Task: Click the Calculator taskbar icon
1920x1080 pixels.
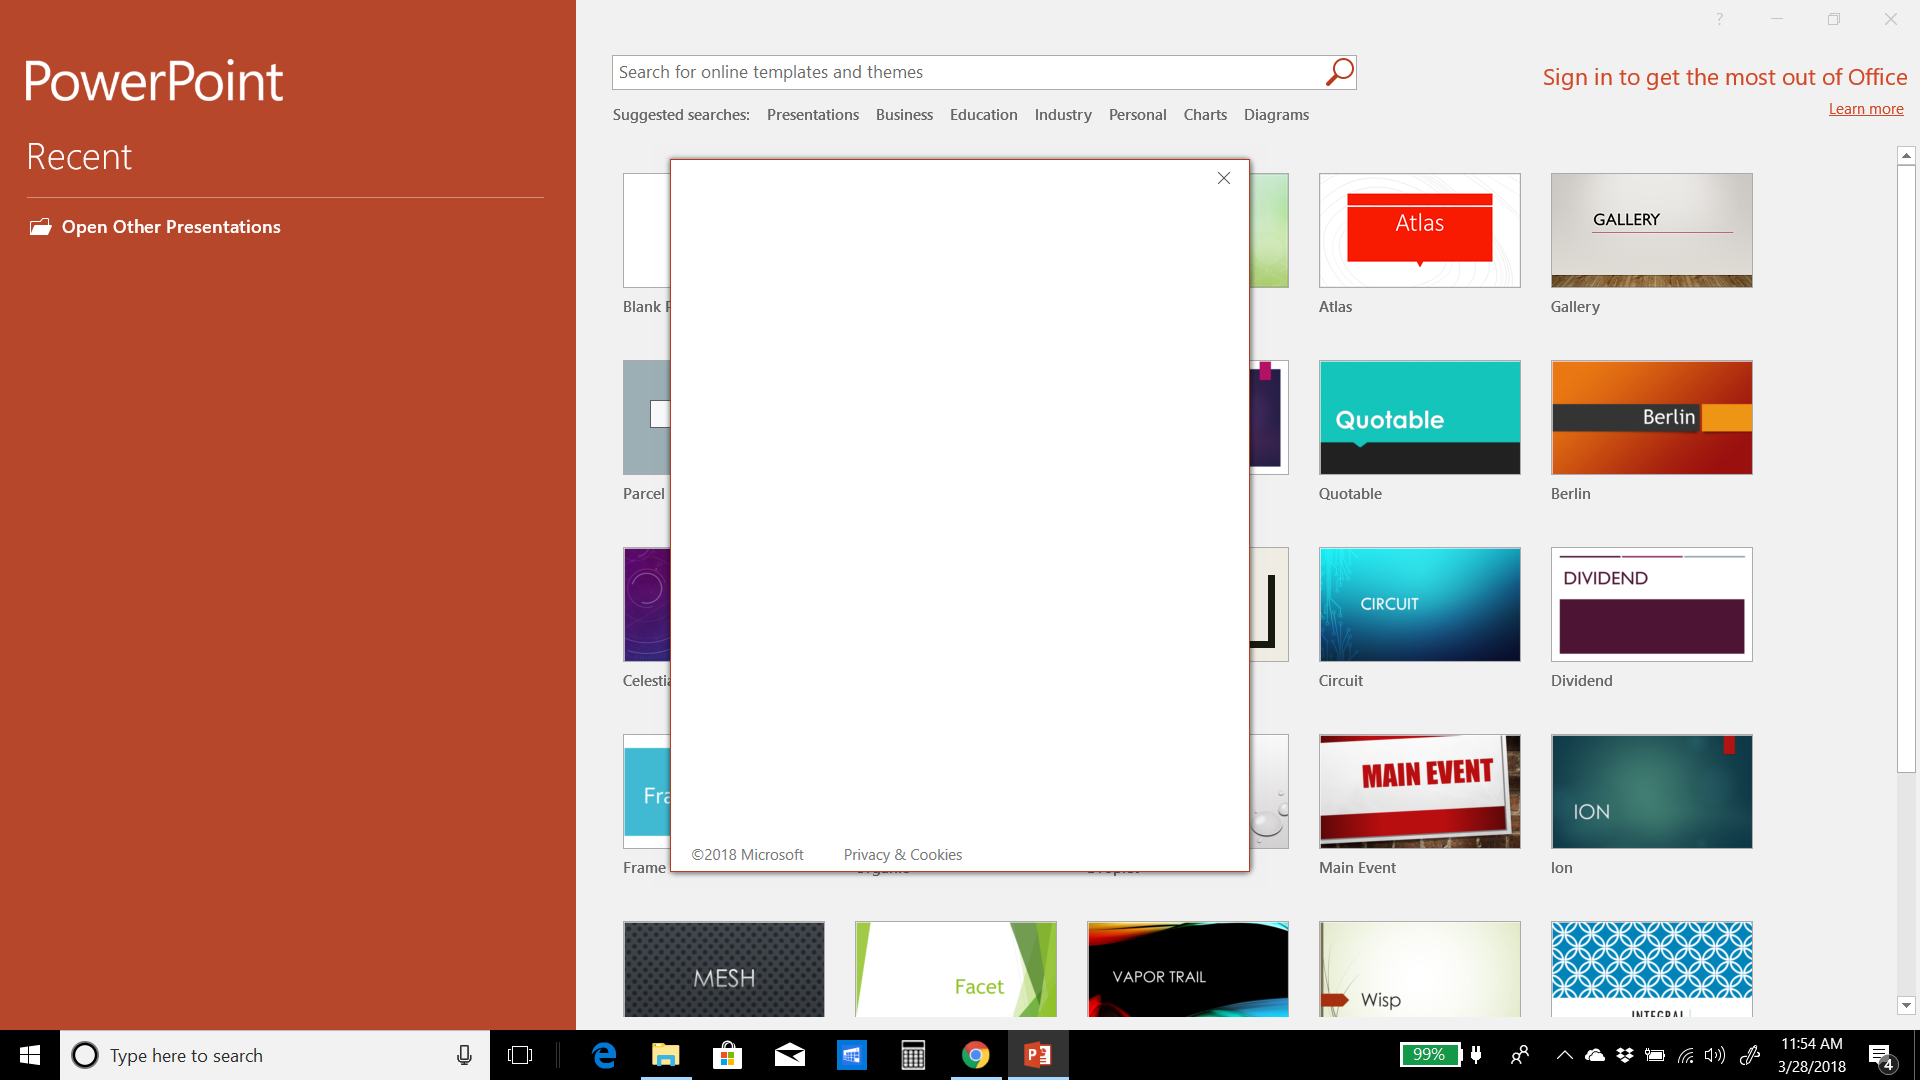Action: 913,1055
